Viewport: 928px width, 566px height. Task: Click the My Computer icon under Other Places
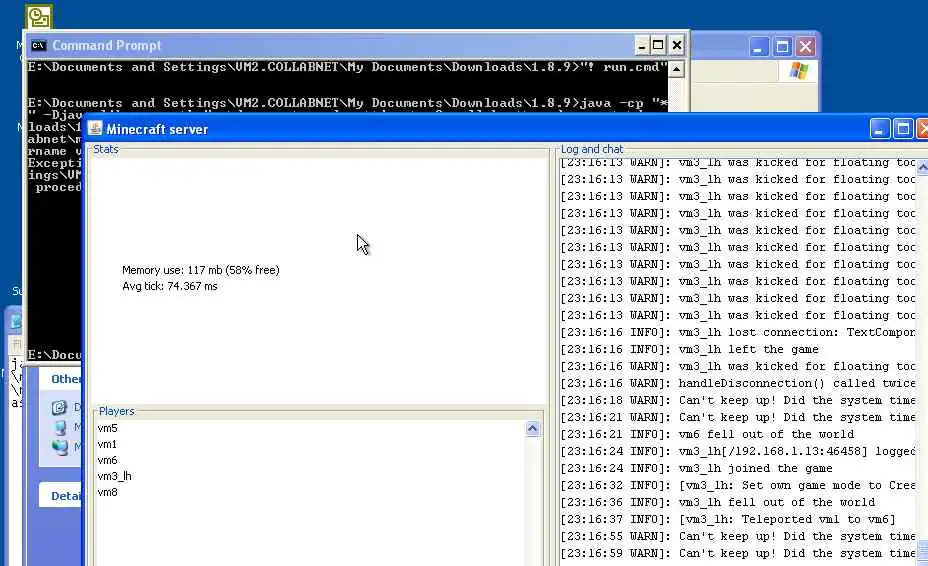coord(60,427)
